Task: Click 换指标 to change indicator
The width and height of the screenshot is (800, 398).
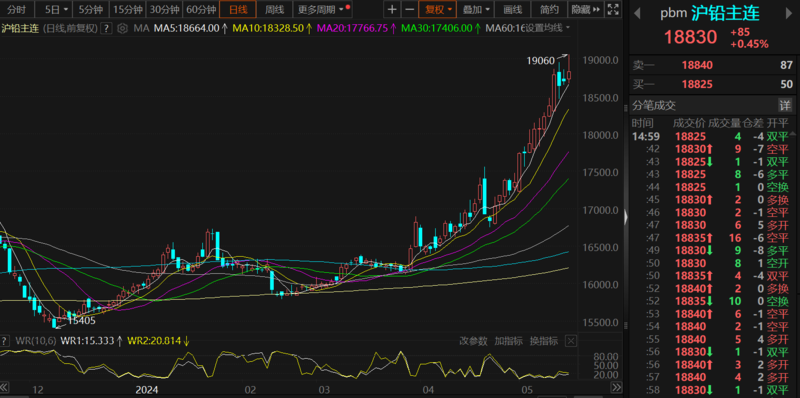Action: tap(543, 341)
